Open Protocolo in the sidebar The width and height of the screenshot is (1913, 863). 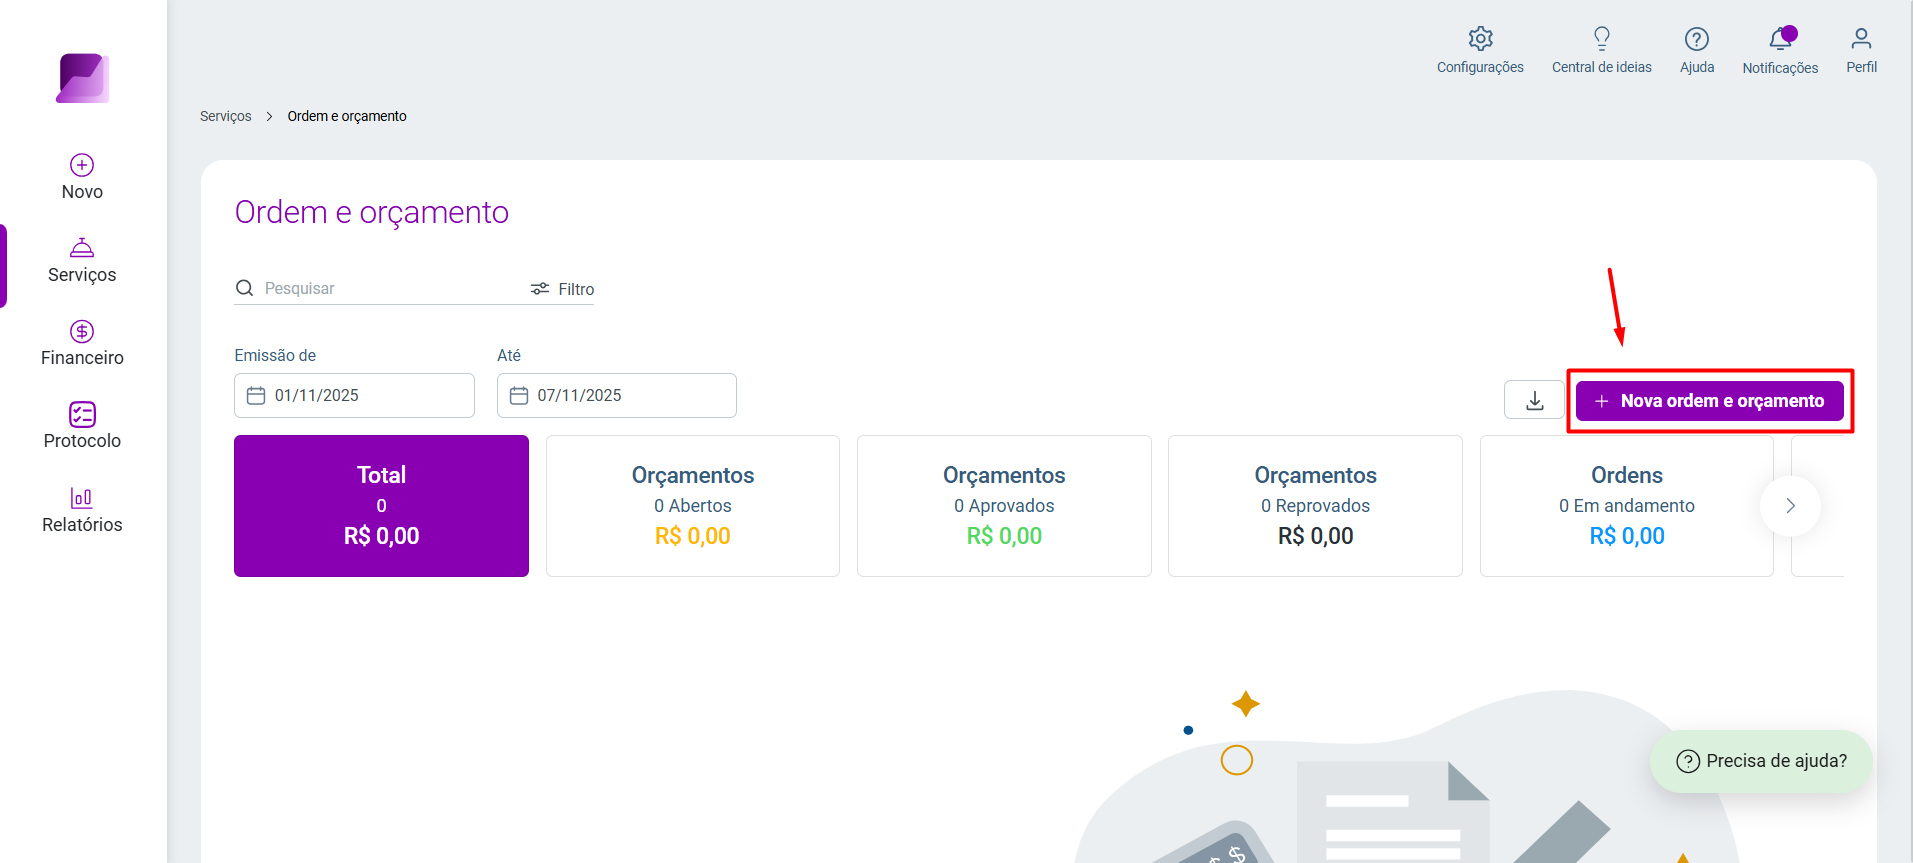(82, 426)
